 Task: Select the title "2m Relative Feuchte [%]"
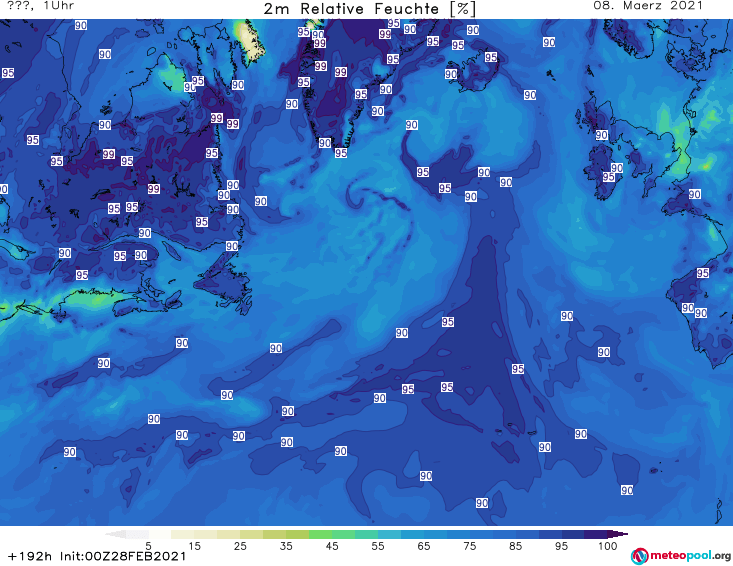pos(370,9)
